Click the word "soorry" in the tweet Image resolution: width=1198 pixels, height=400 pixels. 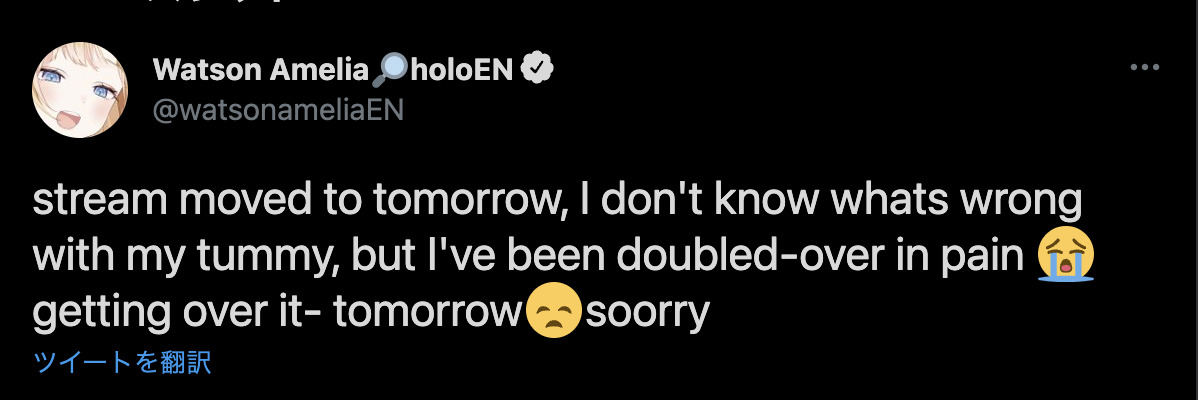click(x=646, y=312)
